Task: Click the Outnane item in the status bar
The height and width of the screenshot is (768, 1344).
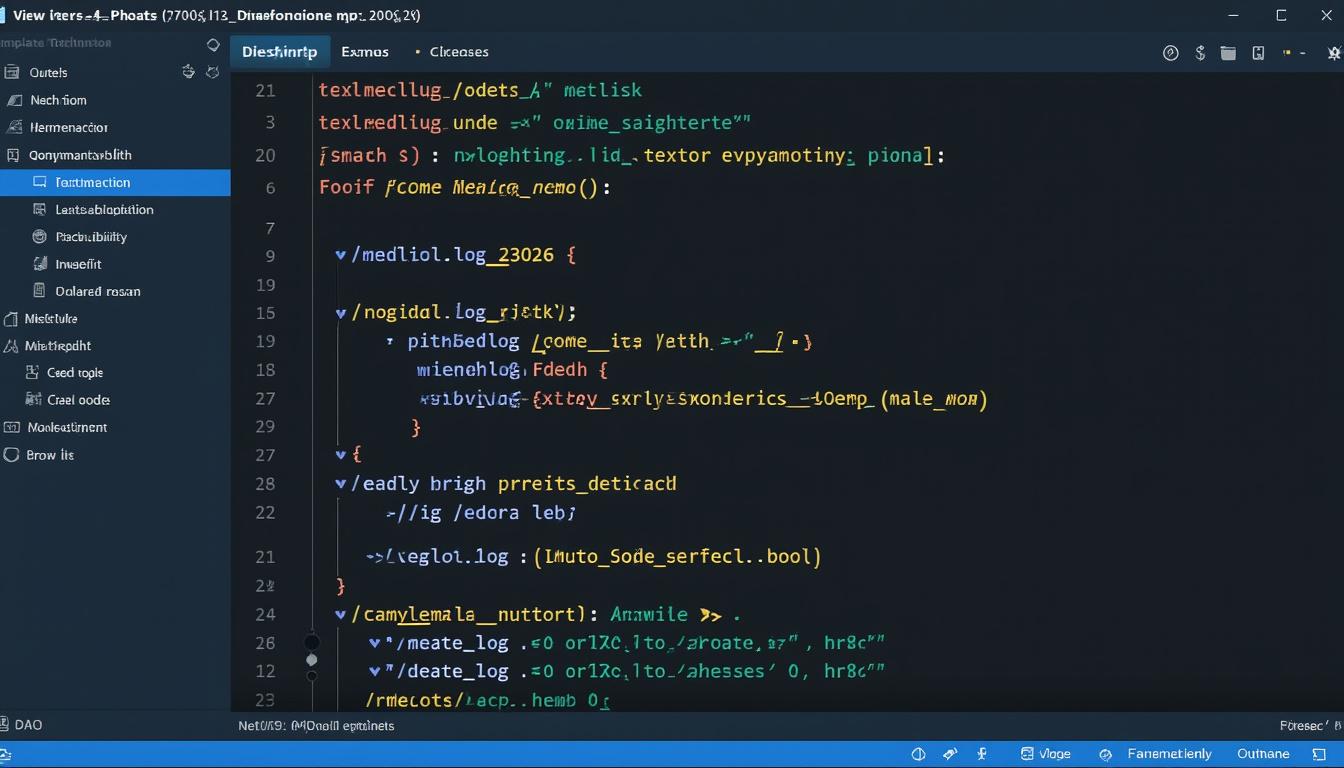Action: (1262, 753)
